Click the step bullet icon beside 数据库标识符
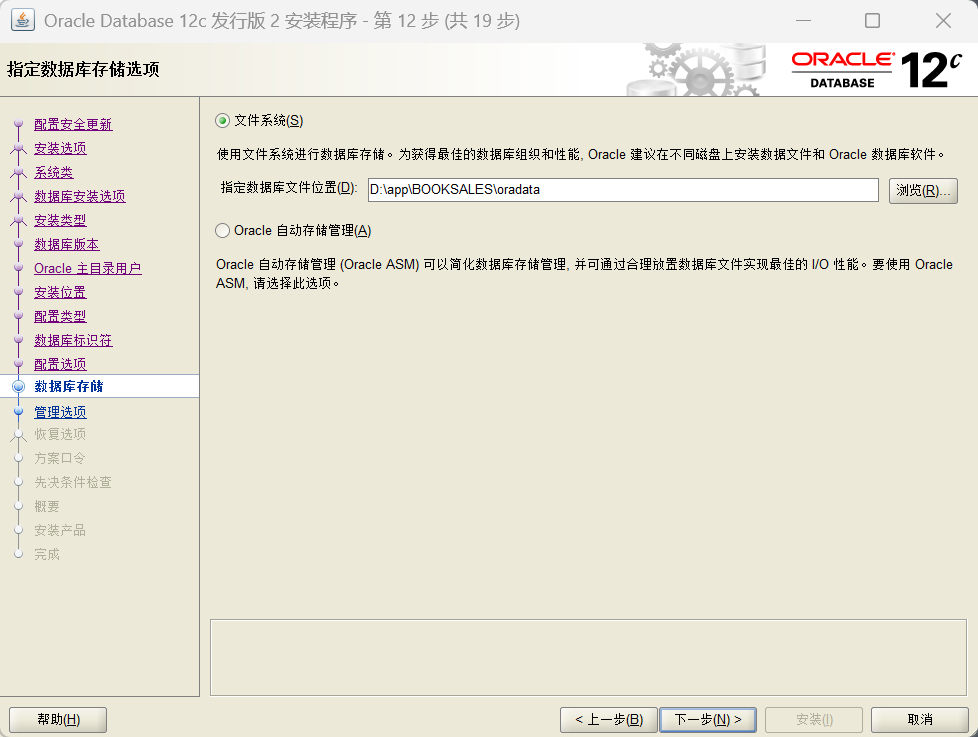 (x=19, y=340)
